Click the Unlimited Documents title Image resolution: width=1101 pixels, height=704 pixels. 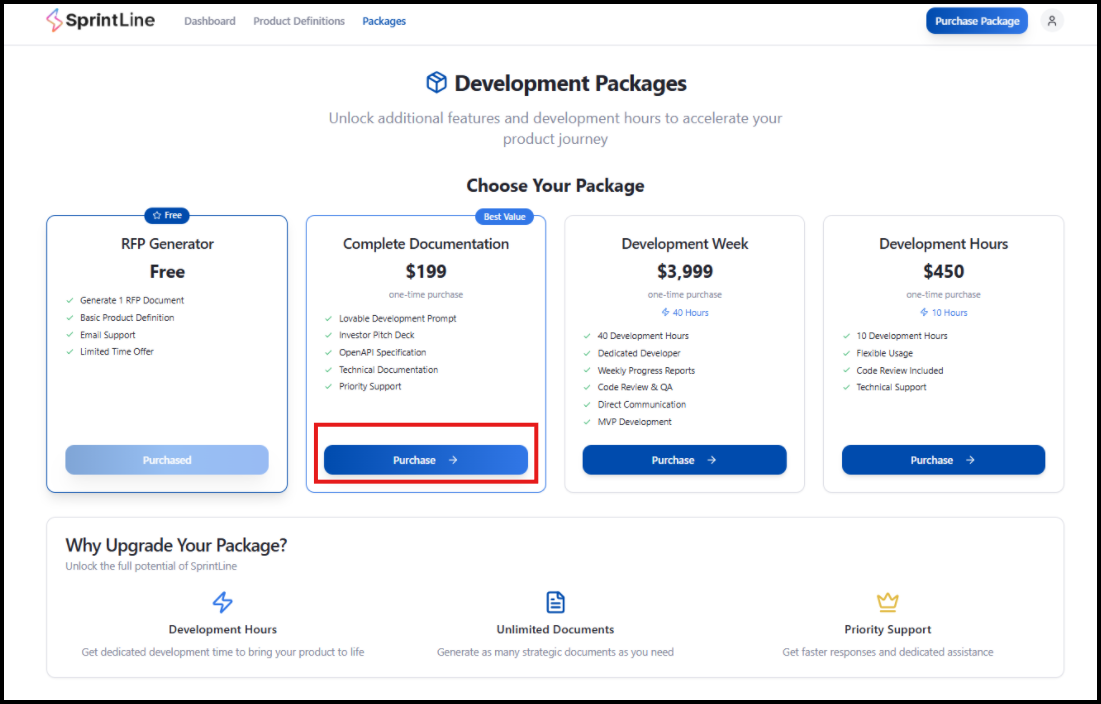(555, 630)
